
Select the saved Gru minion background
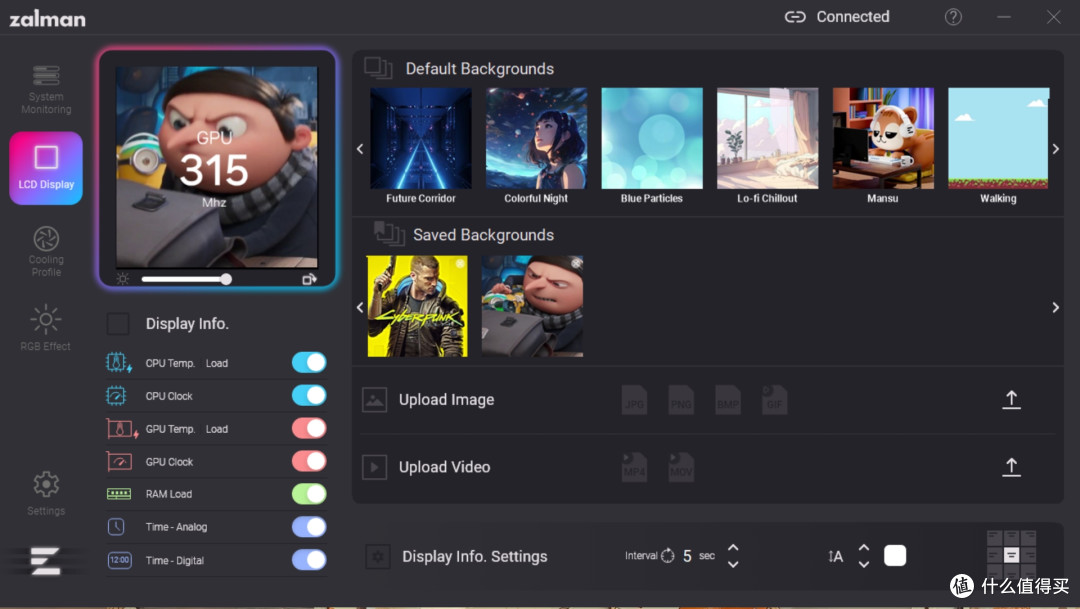532,307
